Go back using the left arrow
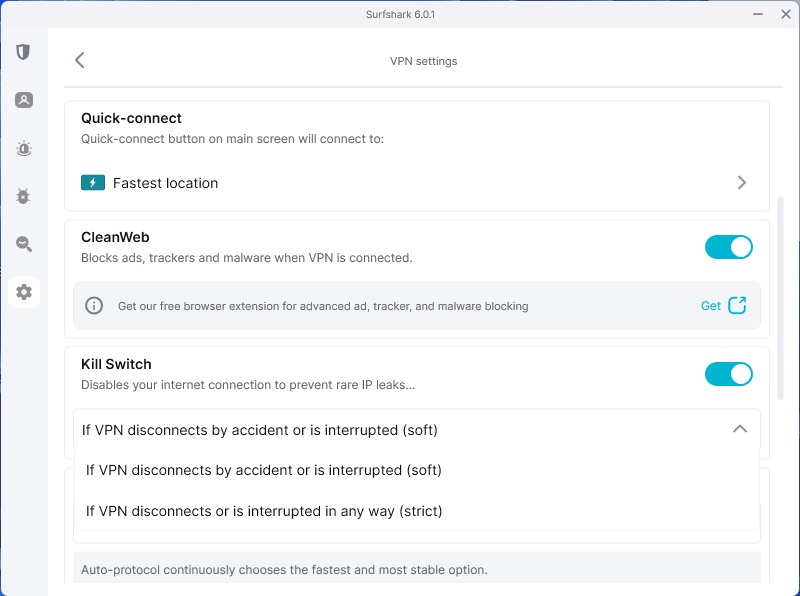The height and width of the screenshot is (596, 800). (80, 60)
